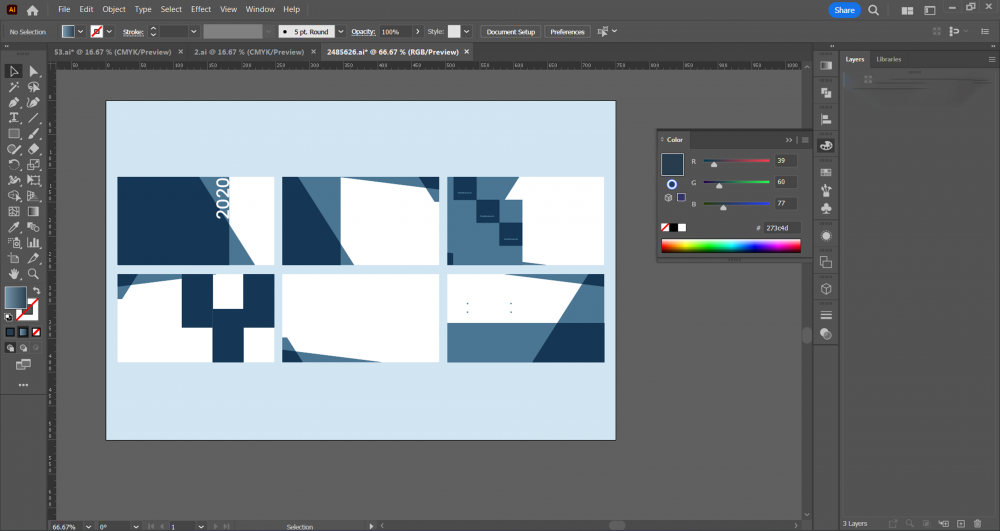The height and width of the screenshot is (531, 1000).
Task: Expand the stroke weight dropdown
Action: point(193,31)
